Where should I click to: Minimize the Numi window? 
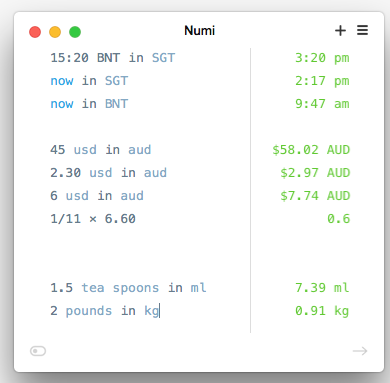[55, 32]
